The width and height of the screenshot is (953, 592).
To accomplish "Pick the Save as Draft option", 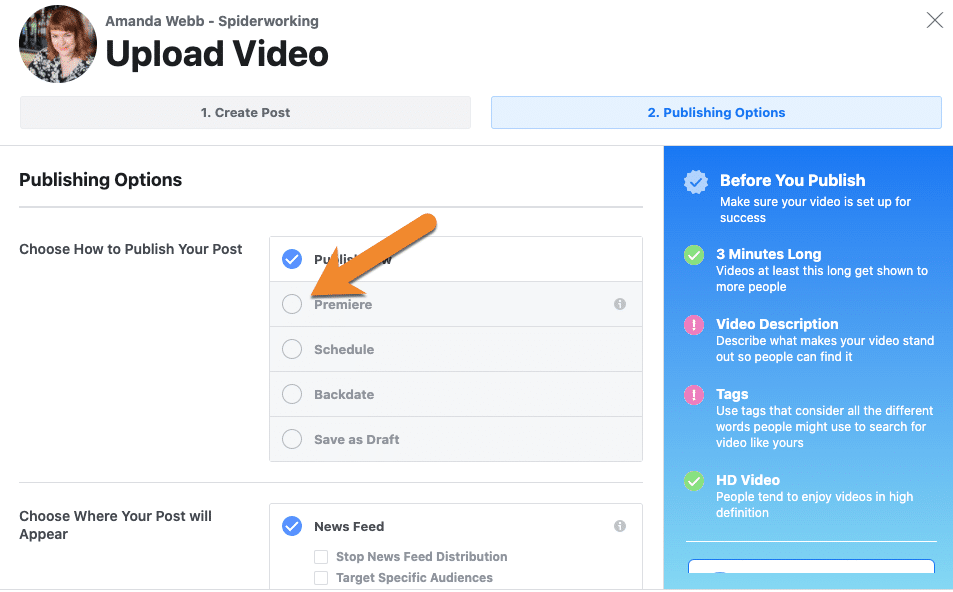I will [x=292, y=439].
